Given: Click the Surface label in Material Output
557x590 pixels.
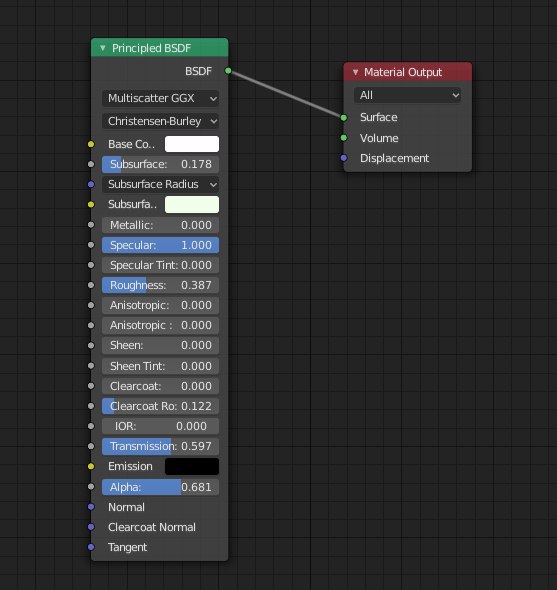Looking at the screenshot, I should click(x=379, y=117).
